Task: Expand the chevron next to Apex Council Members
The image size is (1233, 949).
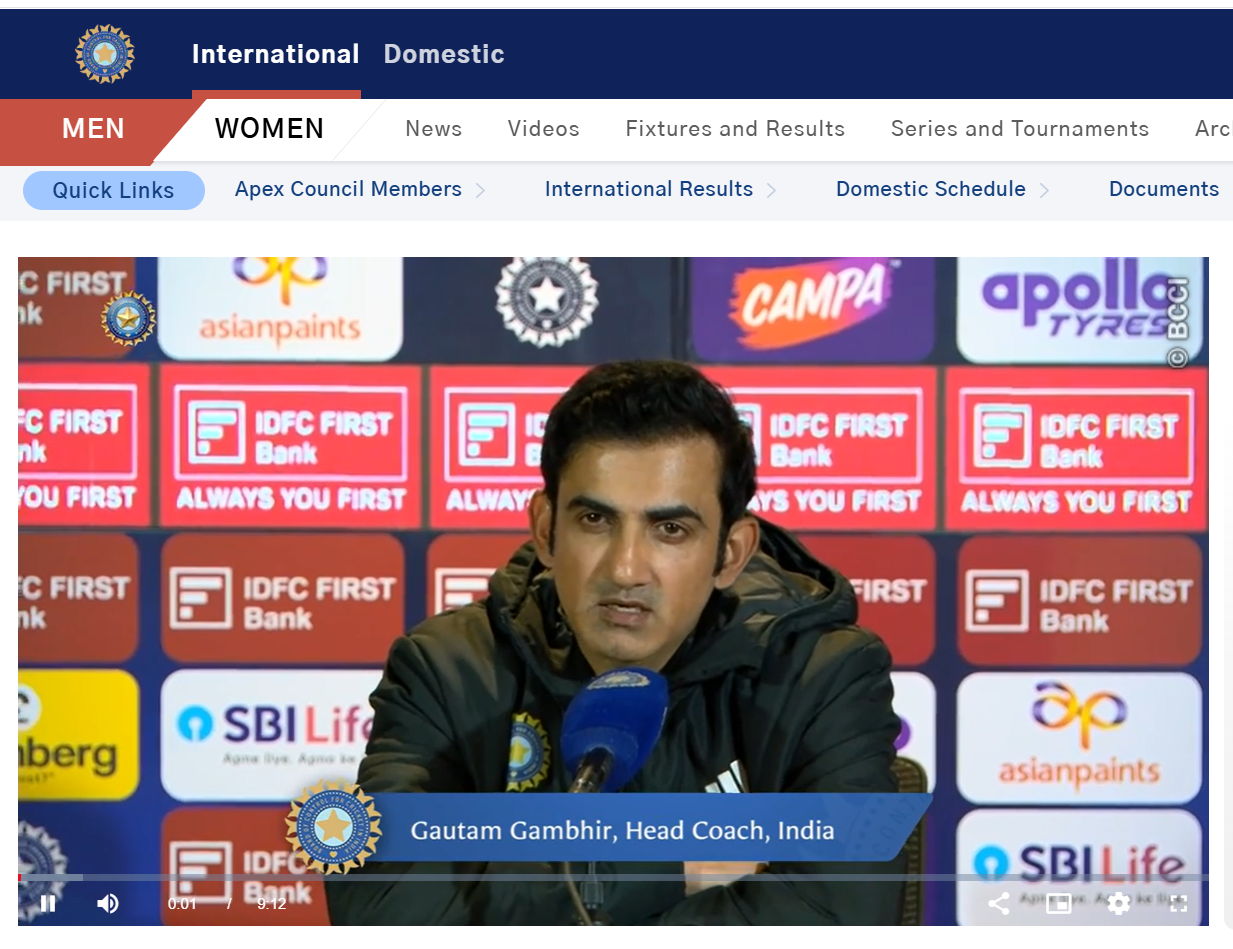Action: point(480,190)
